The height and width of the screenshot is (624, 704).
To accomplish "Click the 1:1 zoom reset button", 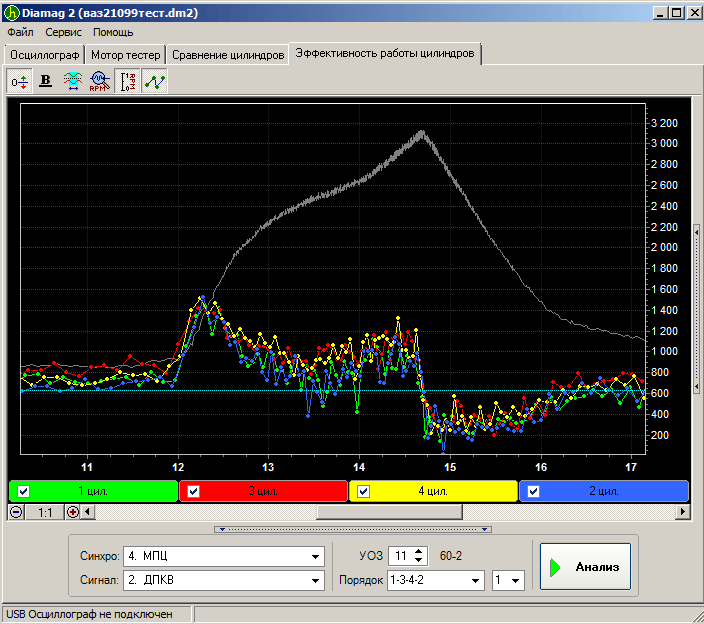I will point(44,512).
